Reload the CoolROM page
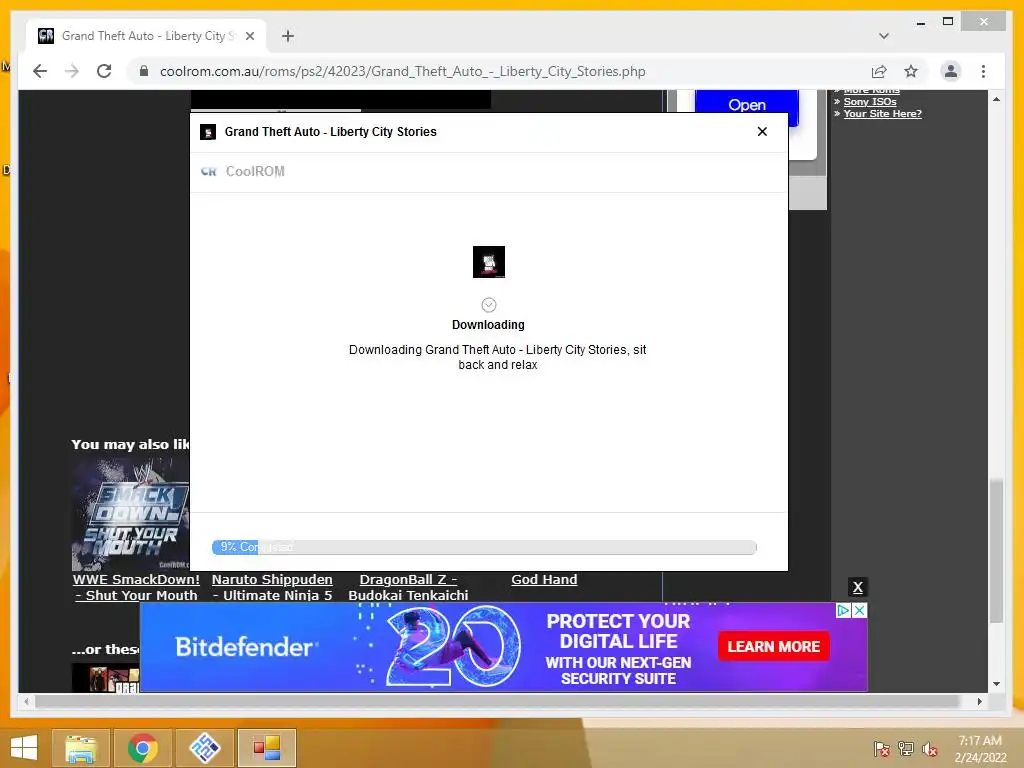This screenshot has height=768, width=1024. click(104, 71)
